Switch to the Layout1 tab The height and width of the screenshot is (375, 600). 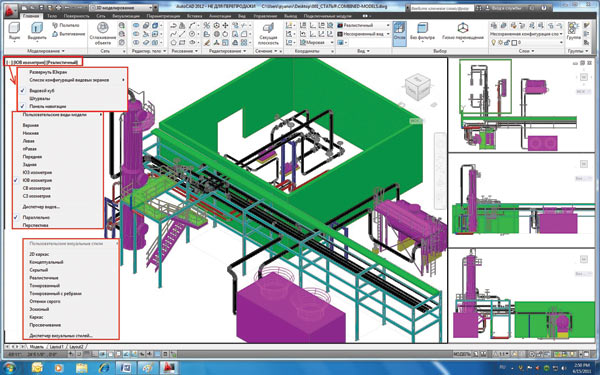(x=56, y=346)
